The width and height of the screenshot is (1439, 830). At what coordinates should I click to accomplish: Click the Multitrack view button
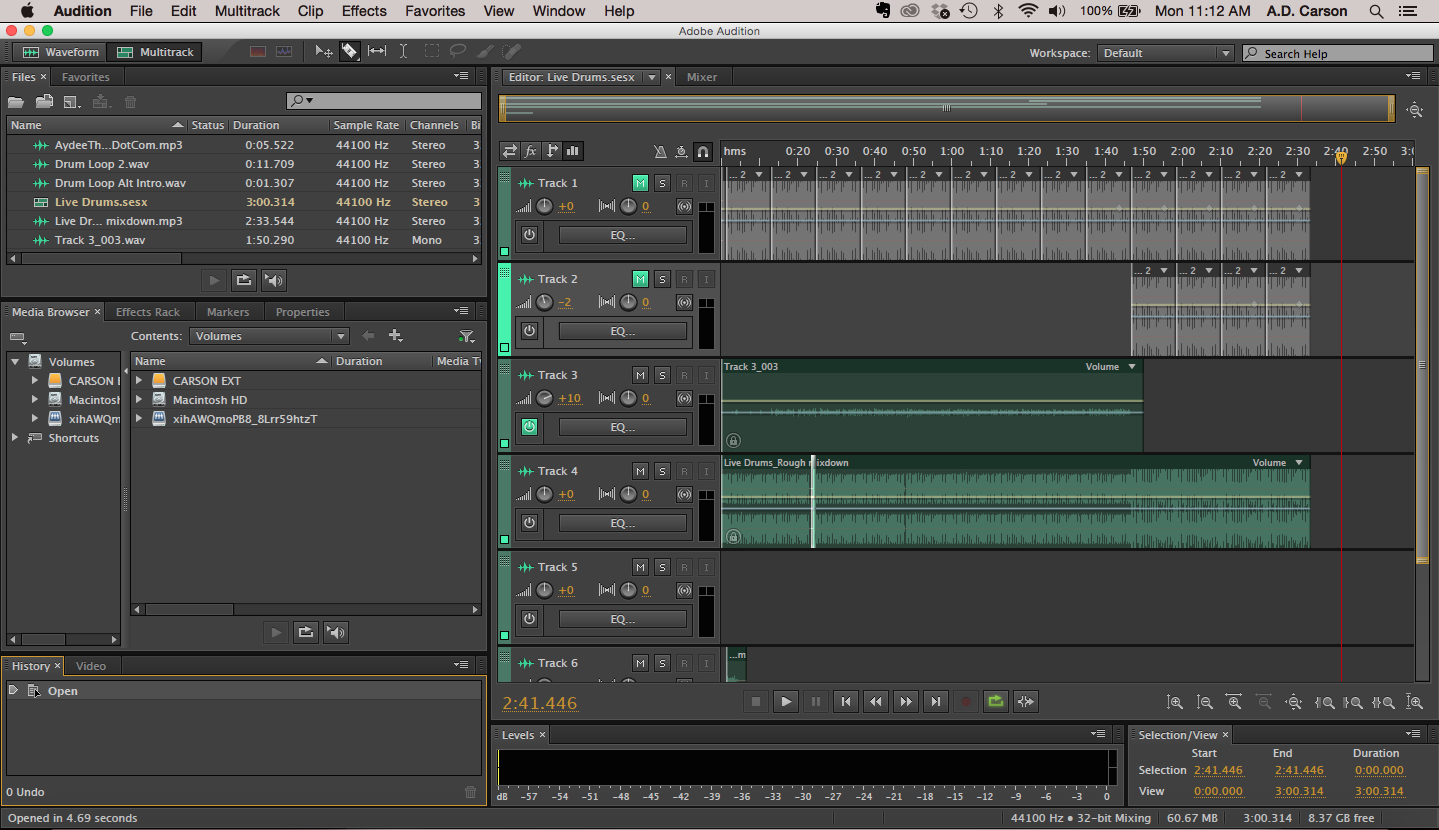click(156, 52)
